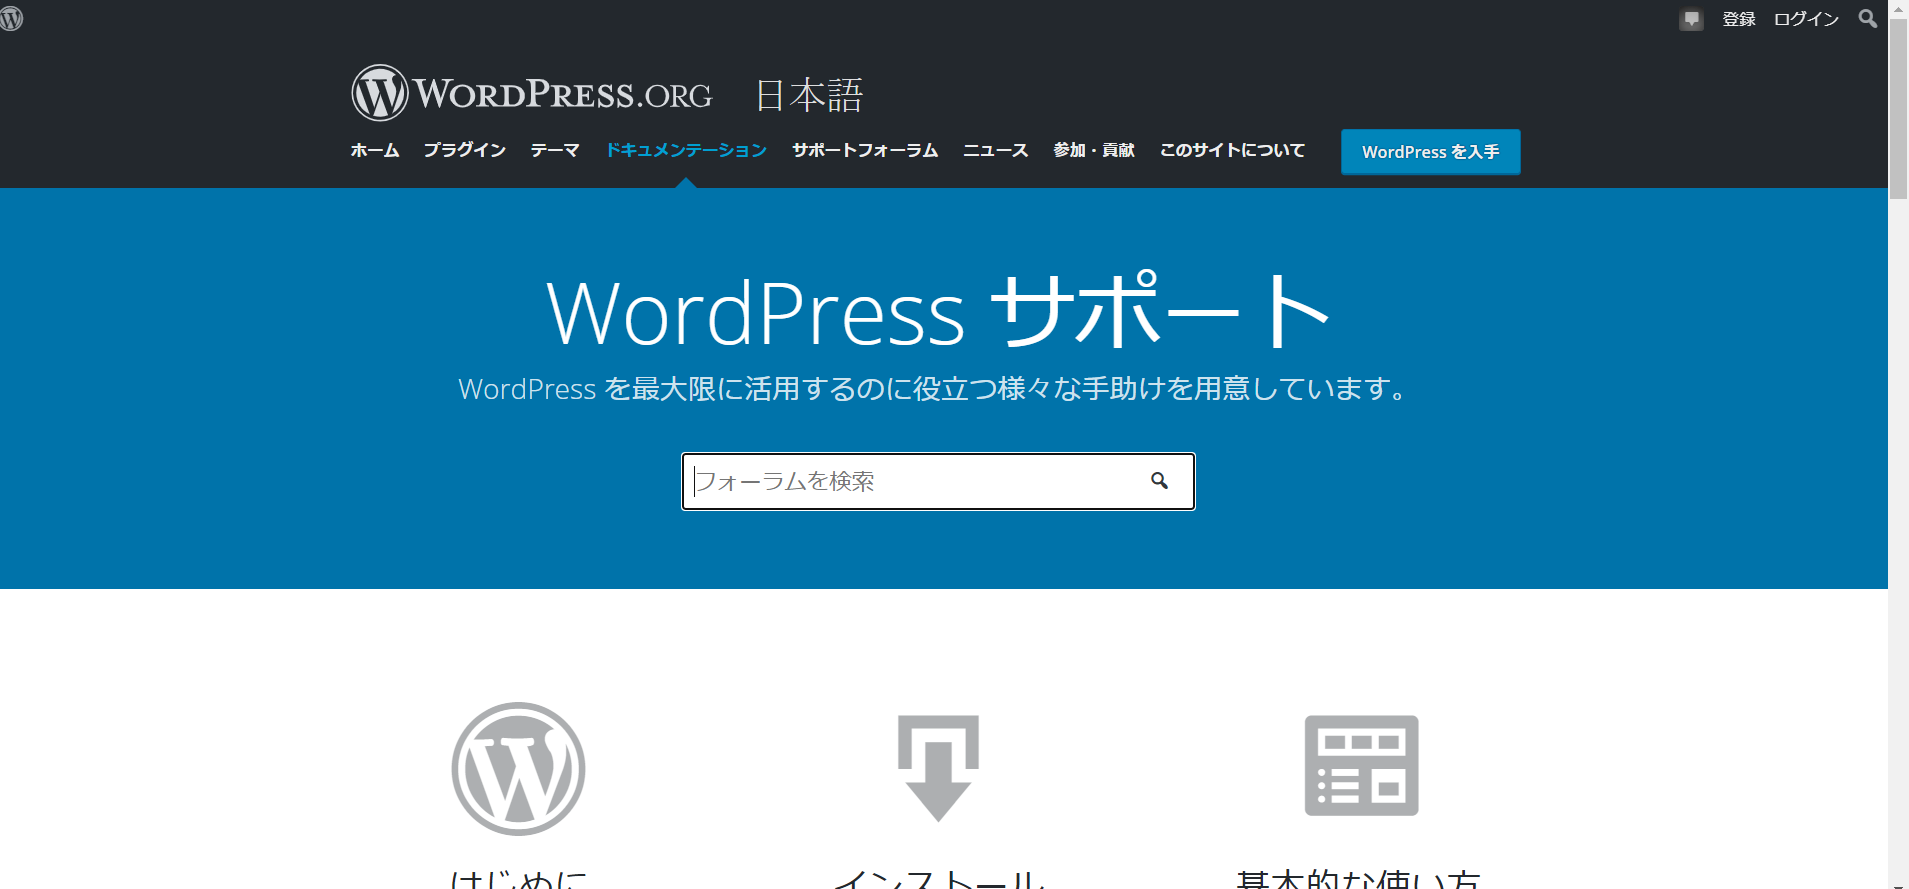The width and height of the screenshot is (1909, 889).
Task: Click the ログイン link
Action: [1806, 19]
